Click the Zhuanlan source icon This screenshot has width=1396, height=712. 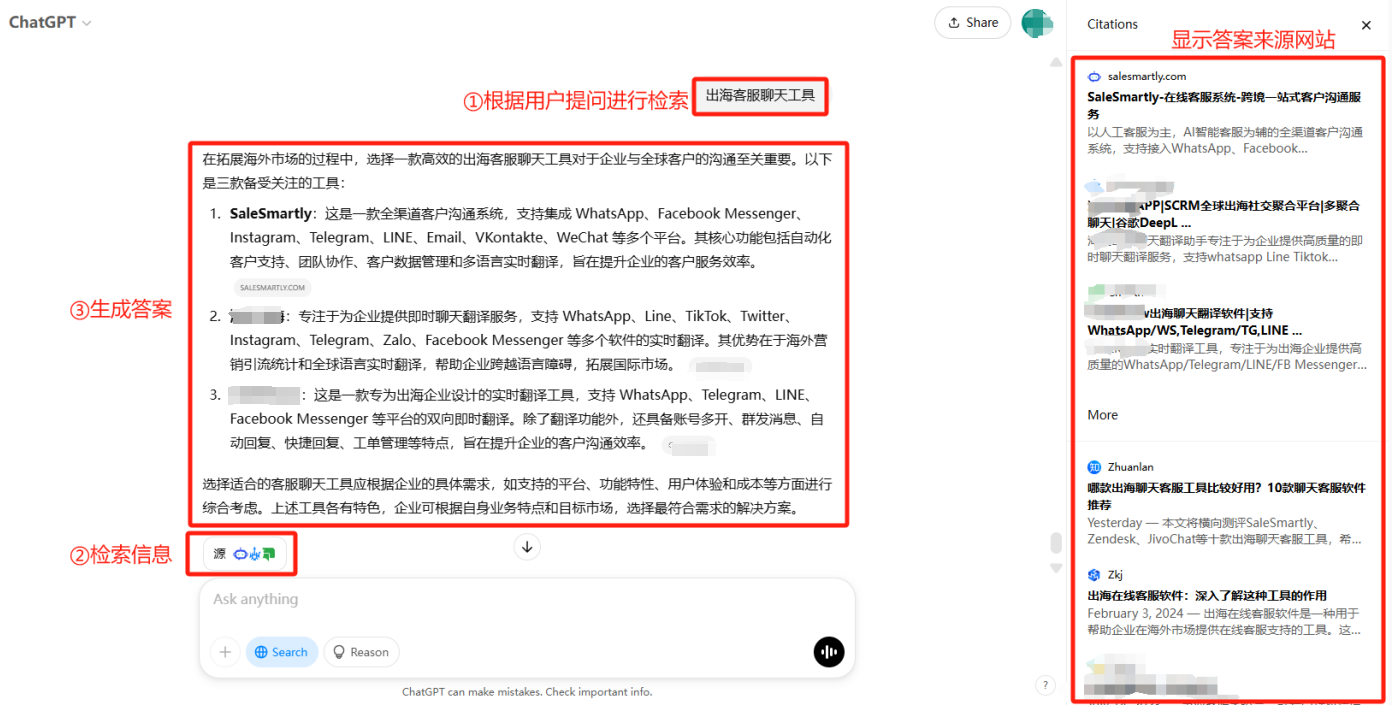coord(1094,467)
